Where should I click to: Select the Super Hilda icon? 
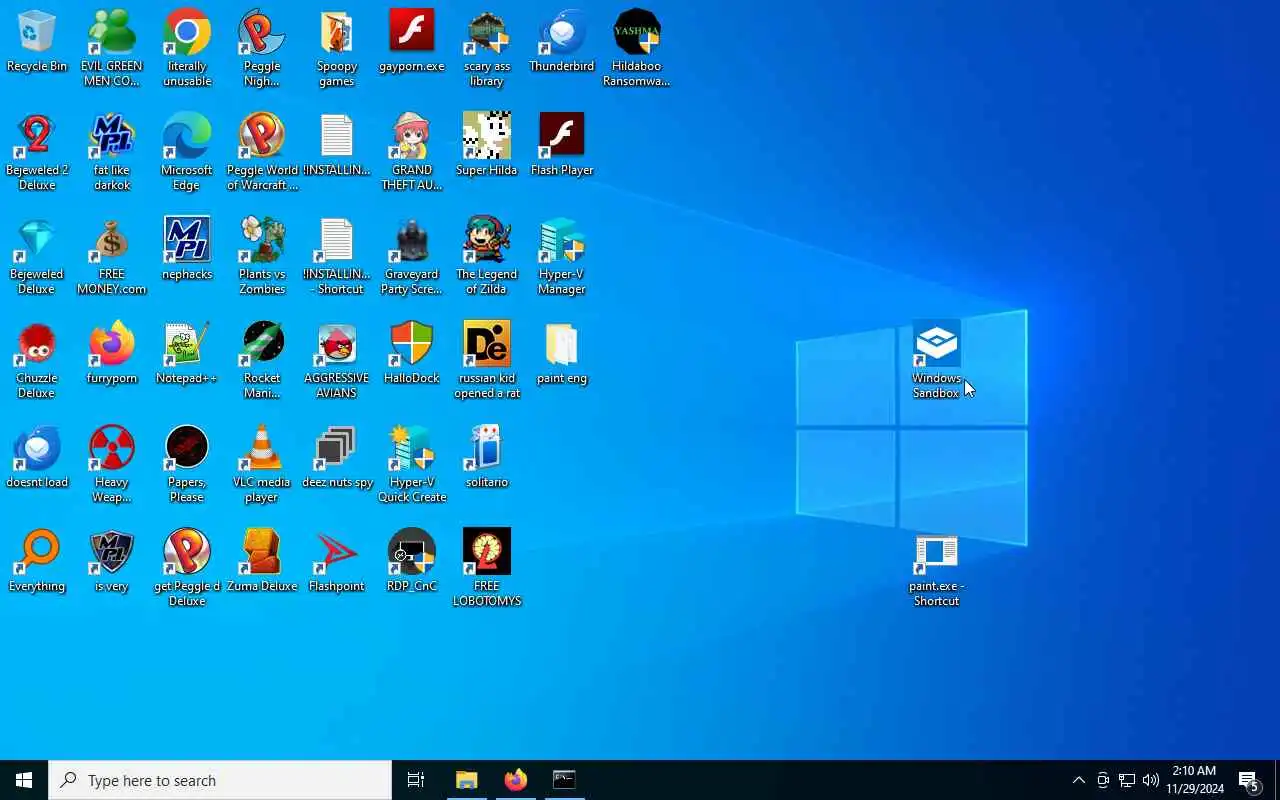point(487,146)
